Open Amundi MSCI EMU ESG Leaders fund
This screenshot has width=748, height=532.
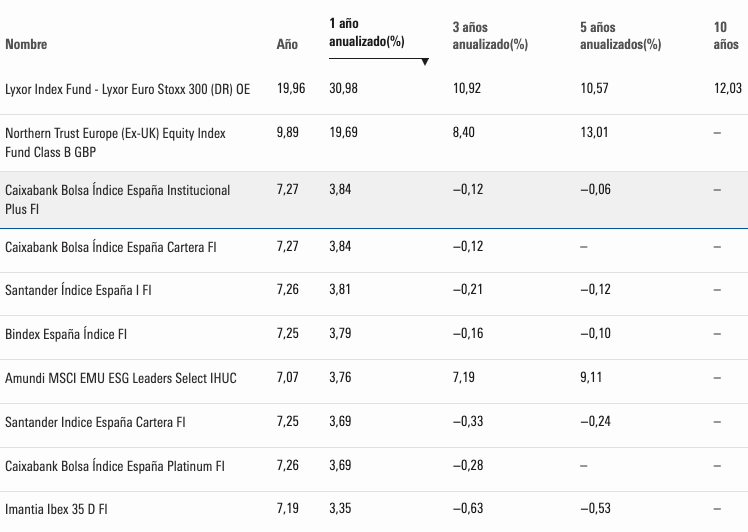click(x=121, y=377)
